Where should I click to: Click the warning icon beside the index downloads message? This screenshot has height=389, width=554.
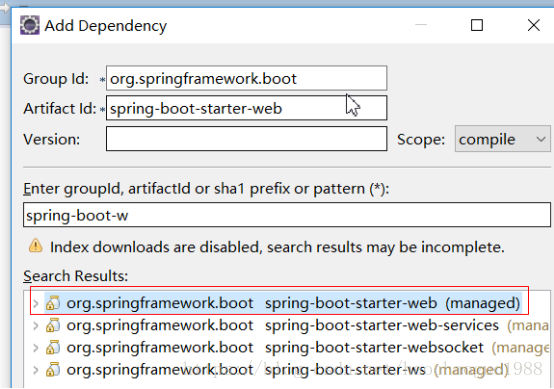tap(35, 246)
